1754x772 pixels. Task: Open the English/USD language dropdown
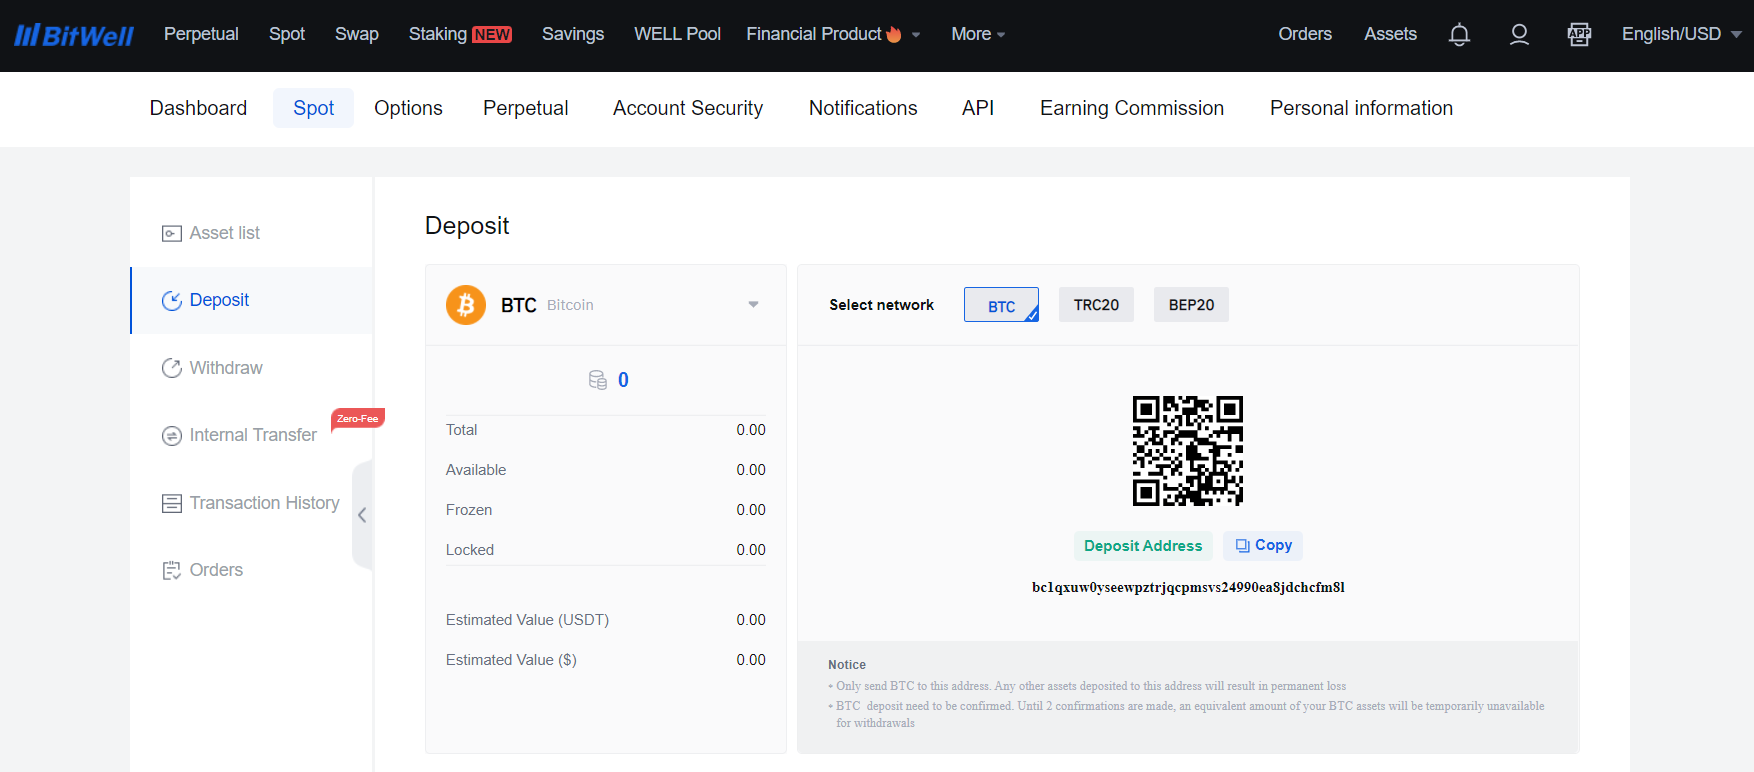pyautogui.click(x=1681, y=34)
